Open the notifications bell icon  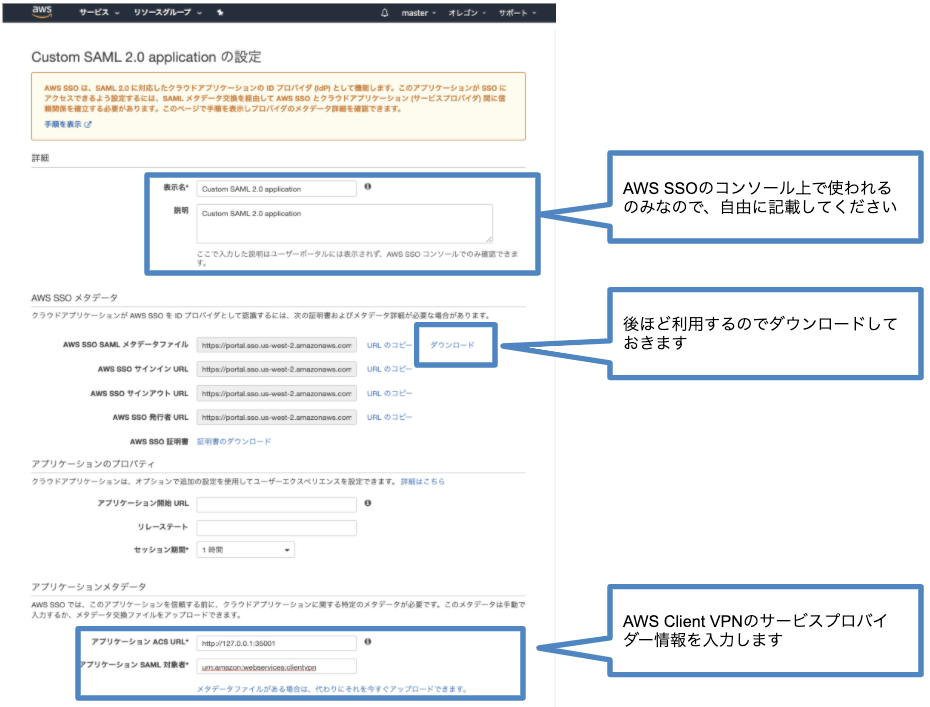coord(384,12)
